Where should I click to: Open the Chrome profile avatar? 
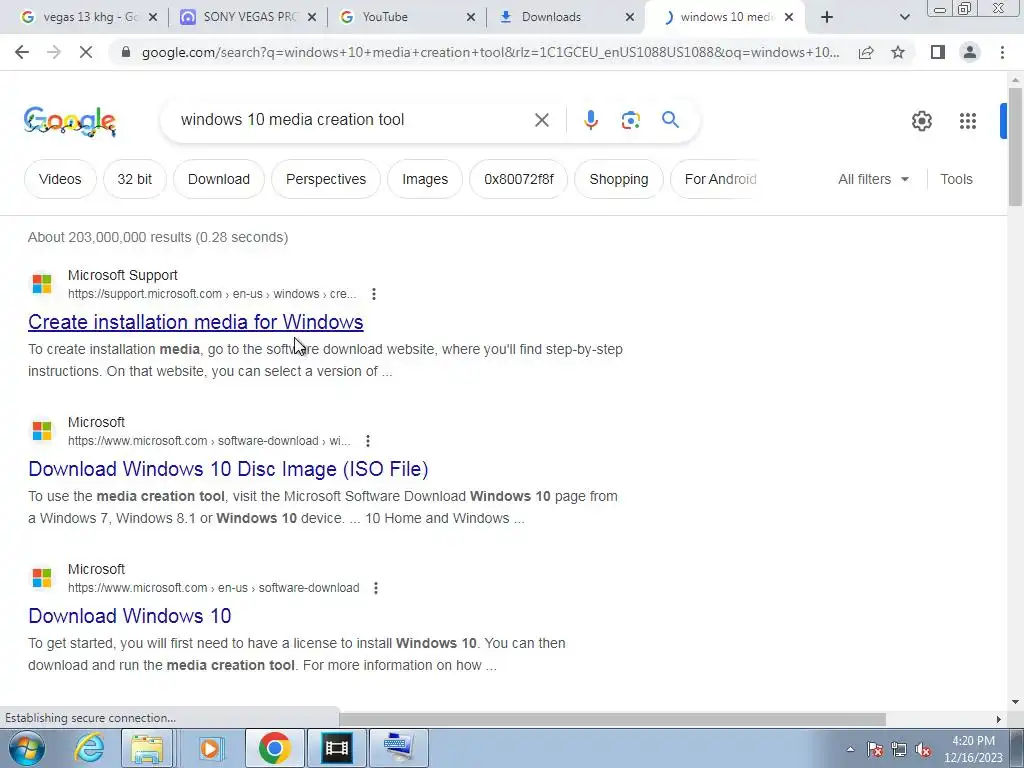(970, 52)
